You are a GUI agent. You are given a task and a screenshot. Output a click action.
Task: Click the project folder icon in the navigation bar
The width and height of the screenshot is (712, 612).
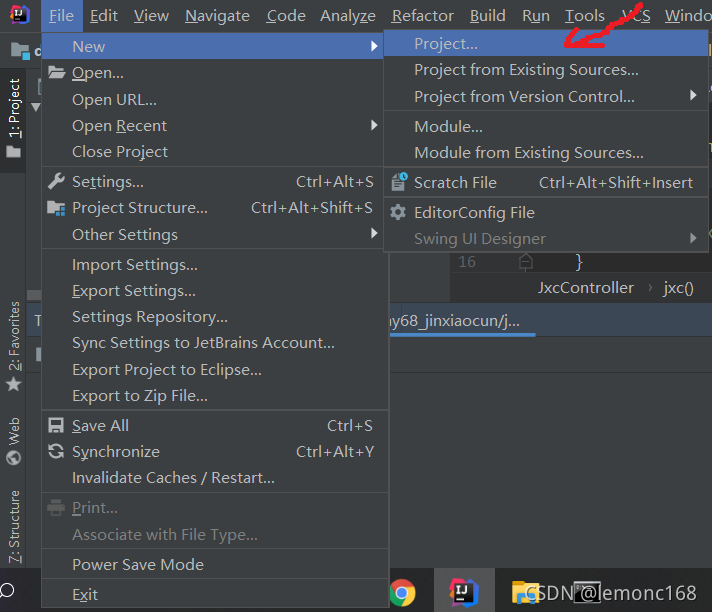click(x=20, y=50)
